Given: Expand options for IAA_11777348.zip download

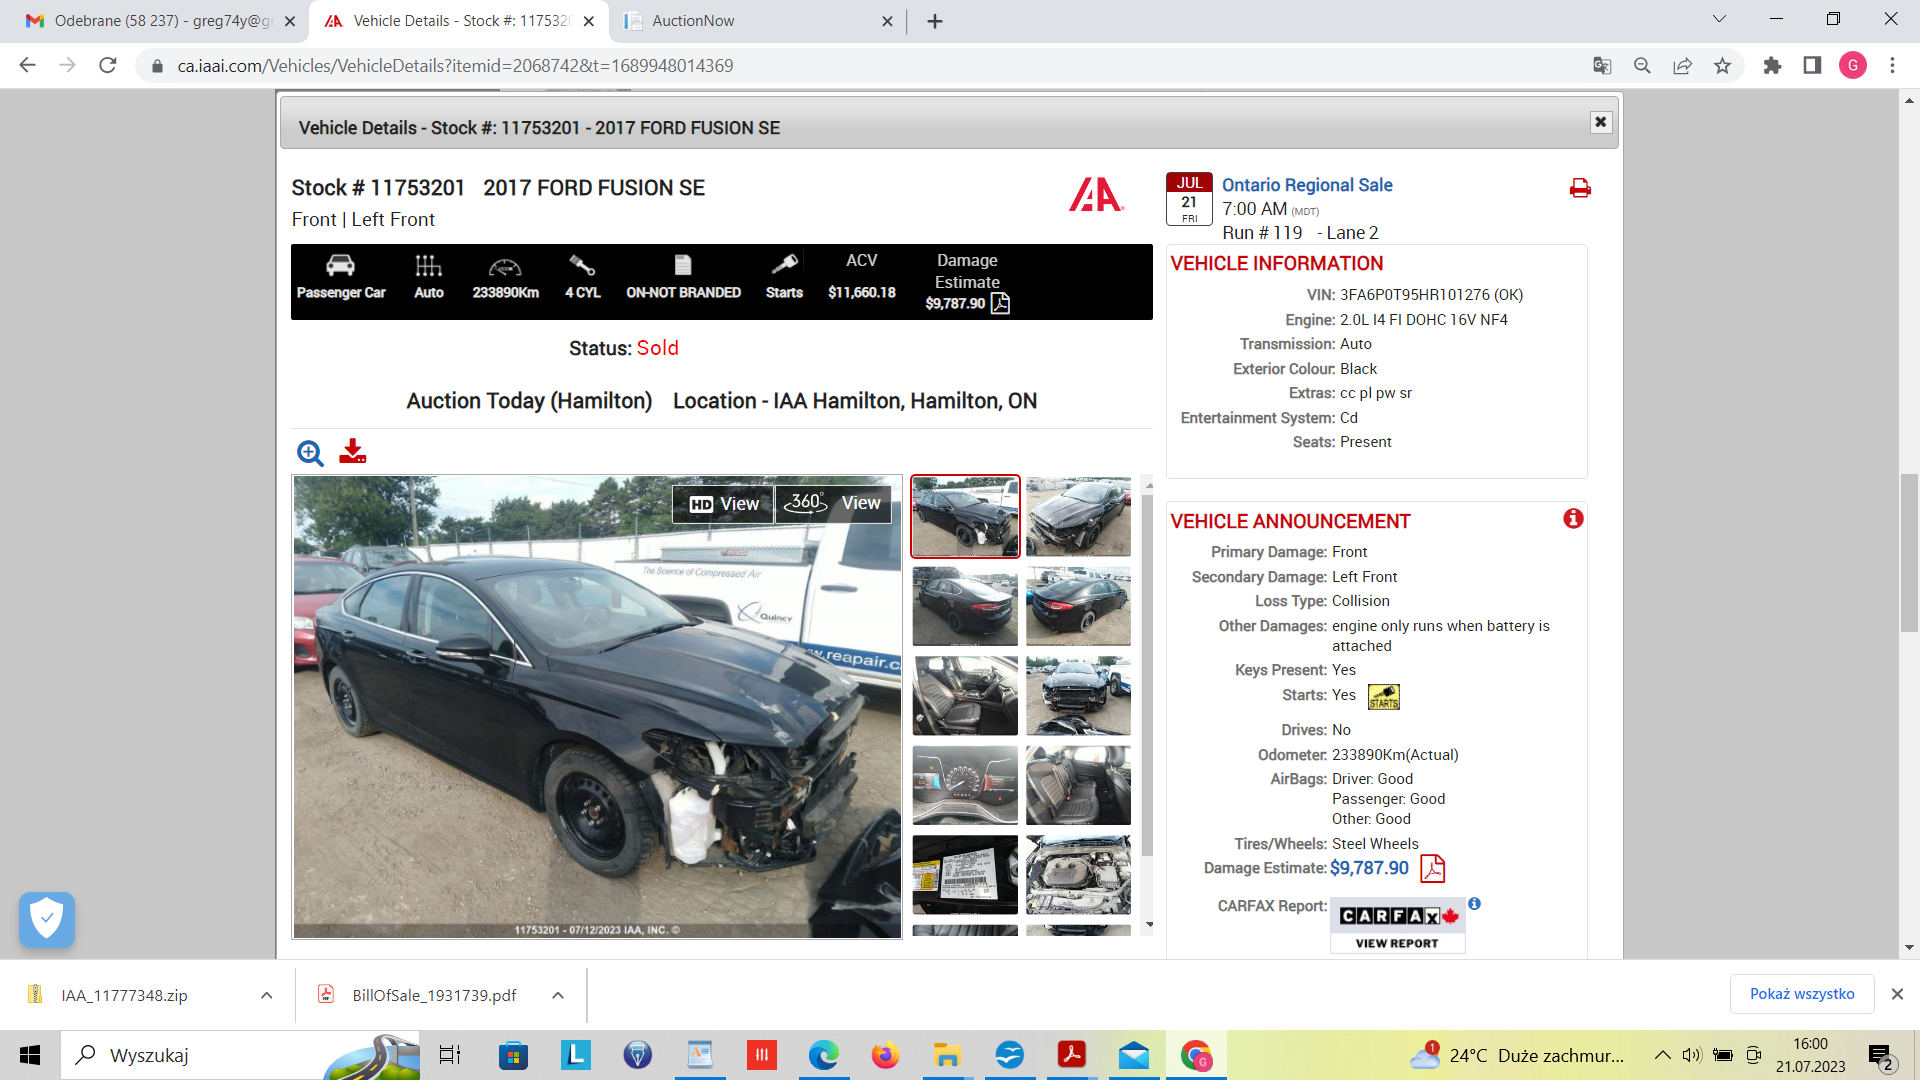Looking at the screenshot, I should point(266,995).
